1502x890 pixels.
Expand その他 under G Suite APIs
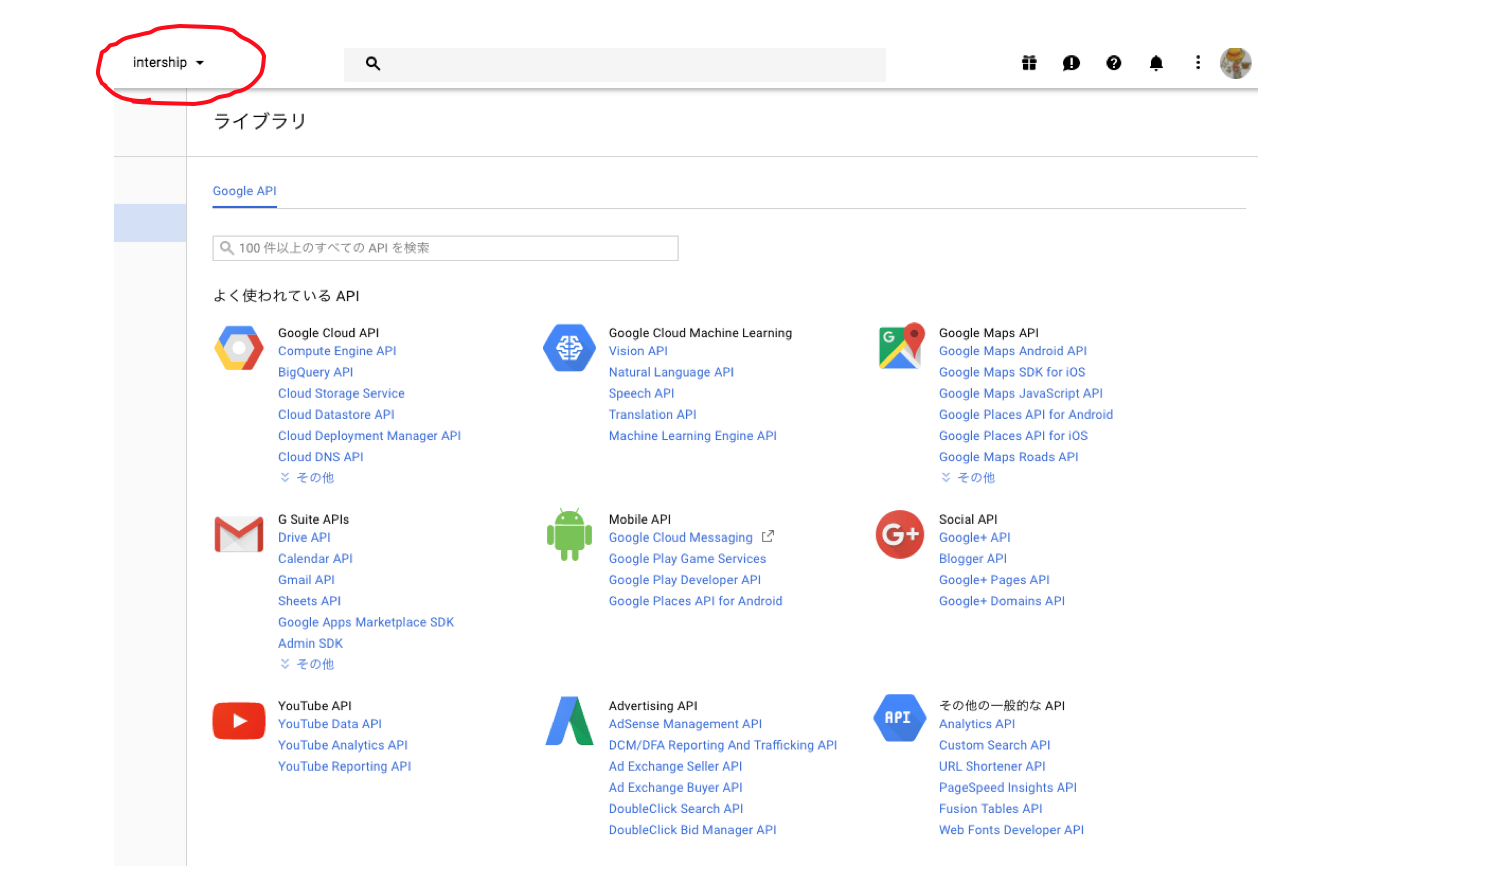point(307,664)
